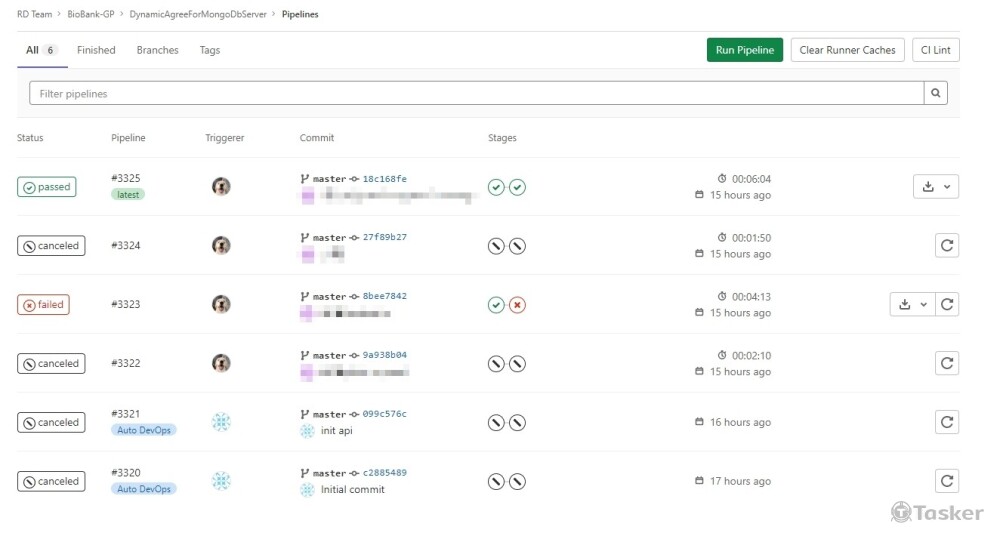The width and height of the screenshot is (1000, 533).
Task: Click canceled status badge for pipeline #3320
Action: 51,481
